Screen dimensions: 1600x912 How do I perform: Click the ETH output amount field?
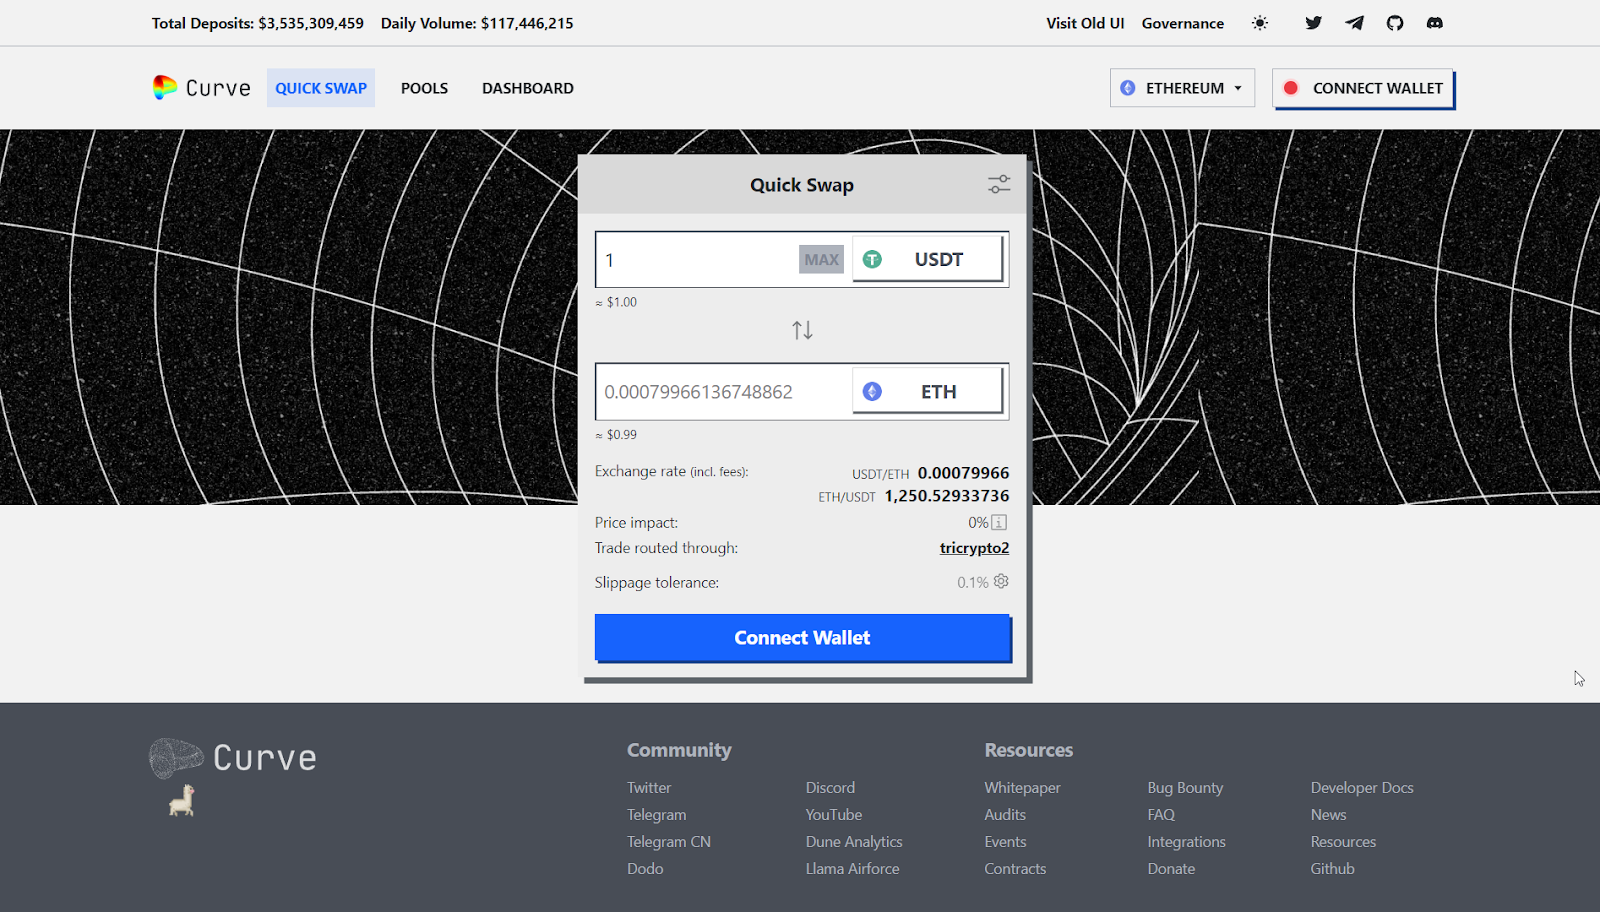[x=724, y=392]
